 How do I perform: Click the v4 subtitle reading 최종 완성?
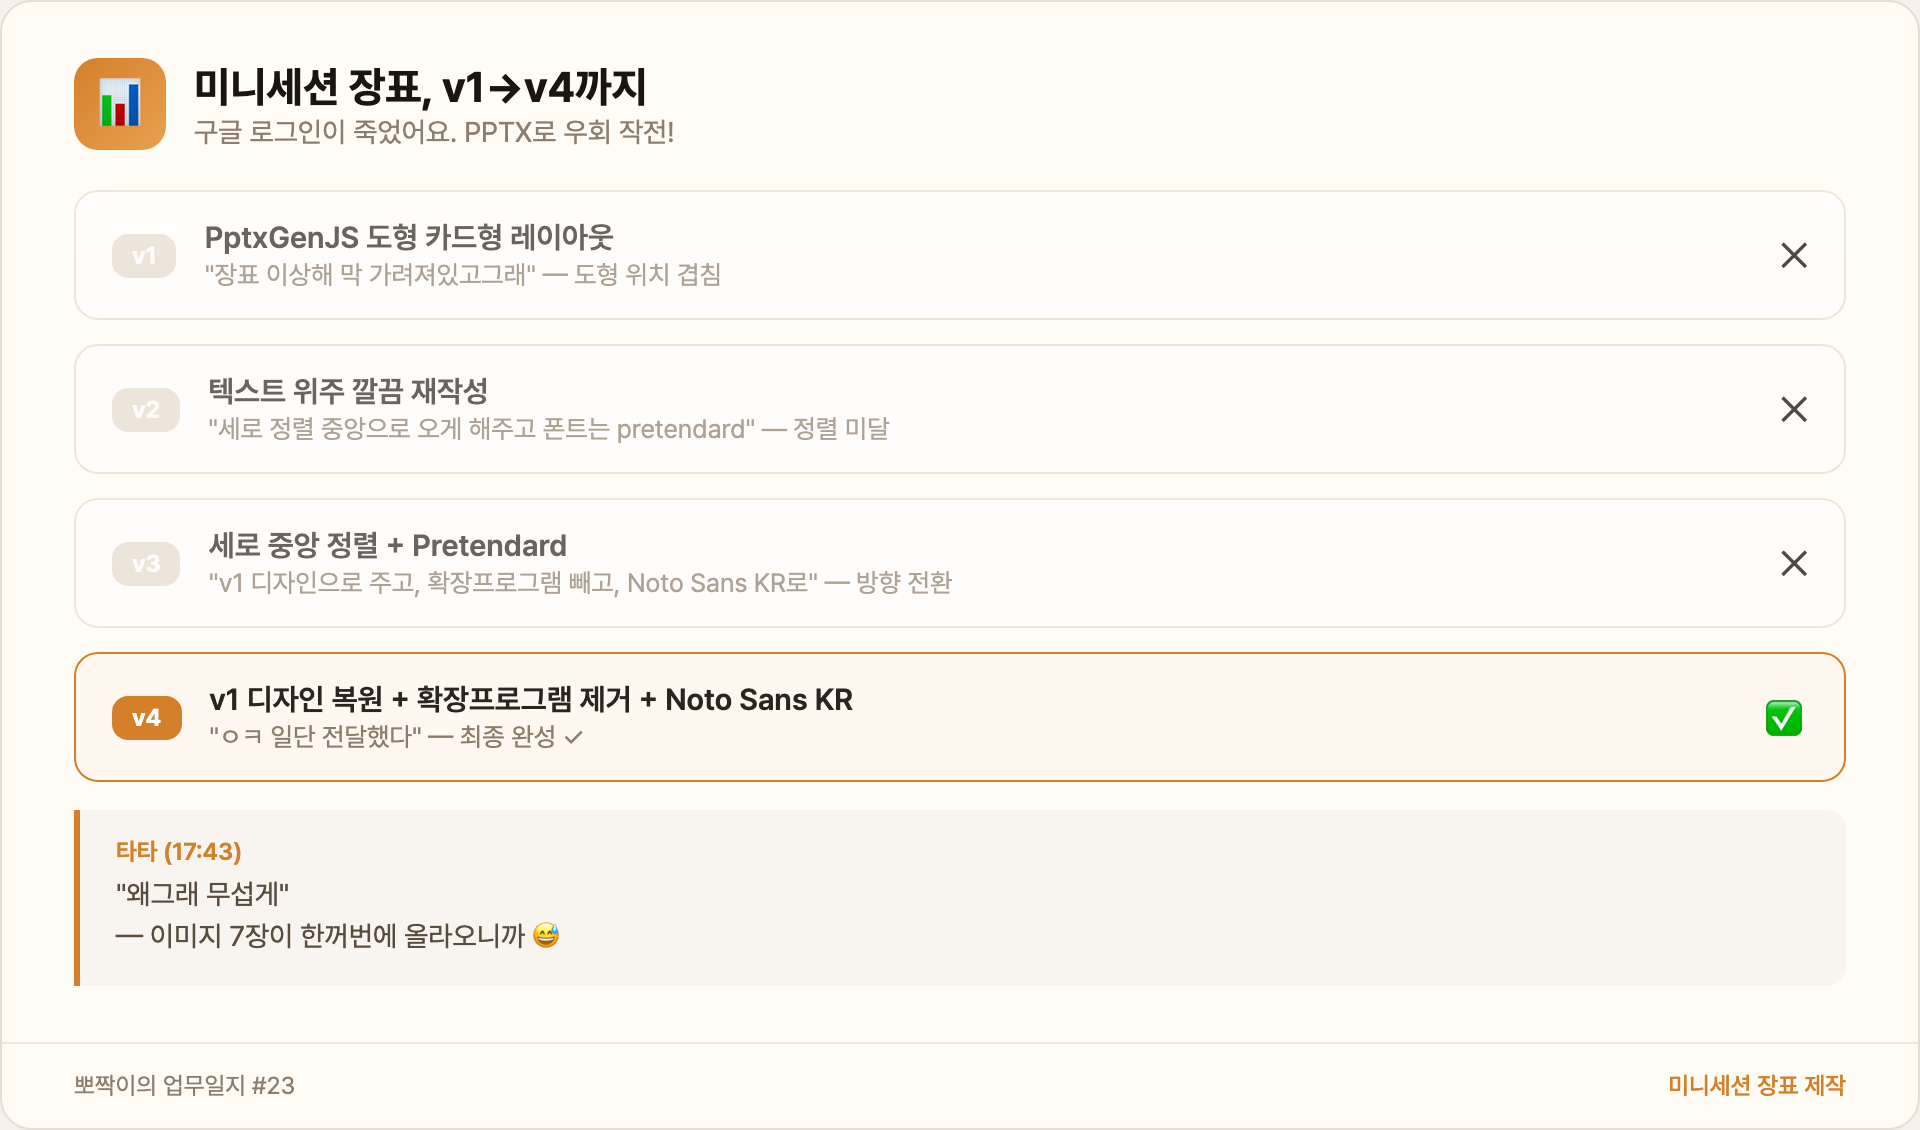click(396, 737)
